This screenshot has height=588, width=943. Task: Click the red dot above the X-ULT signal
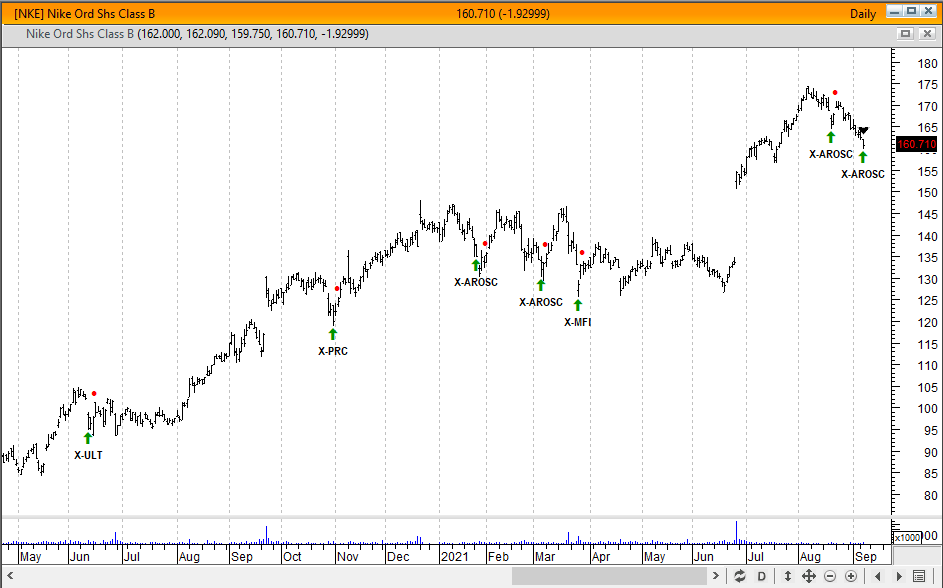click(94, 393)
